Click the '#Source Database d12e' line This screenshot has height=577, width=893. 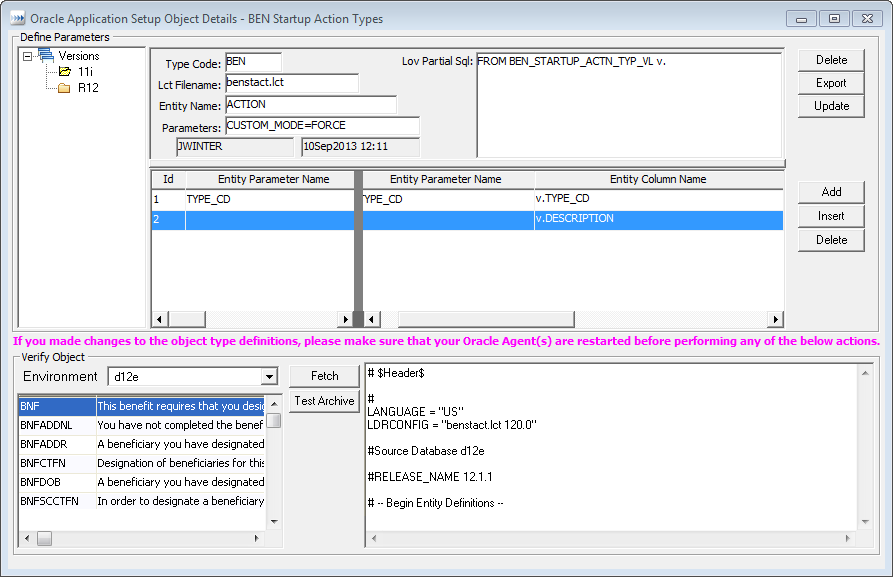[x=425, y=451]
